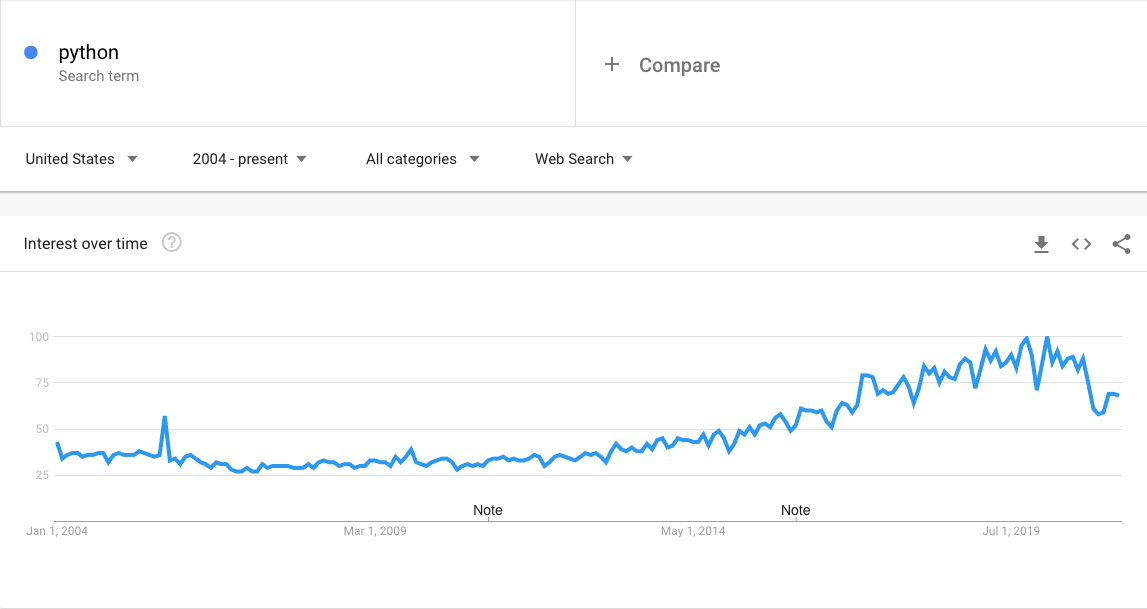Screen dimensions: 1147x609
Task: Click the Jan 1, 2004 axis label
Action: 57,531
